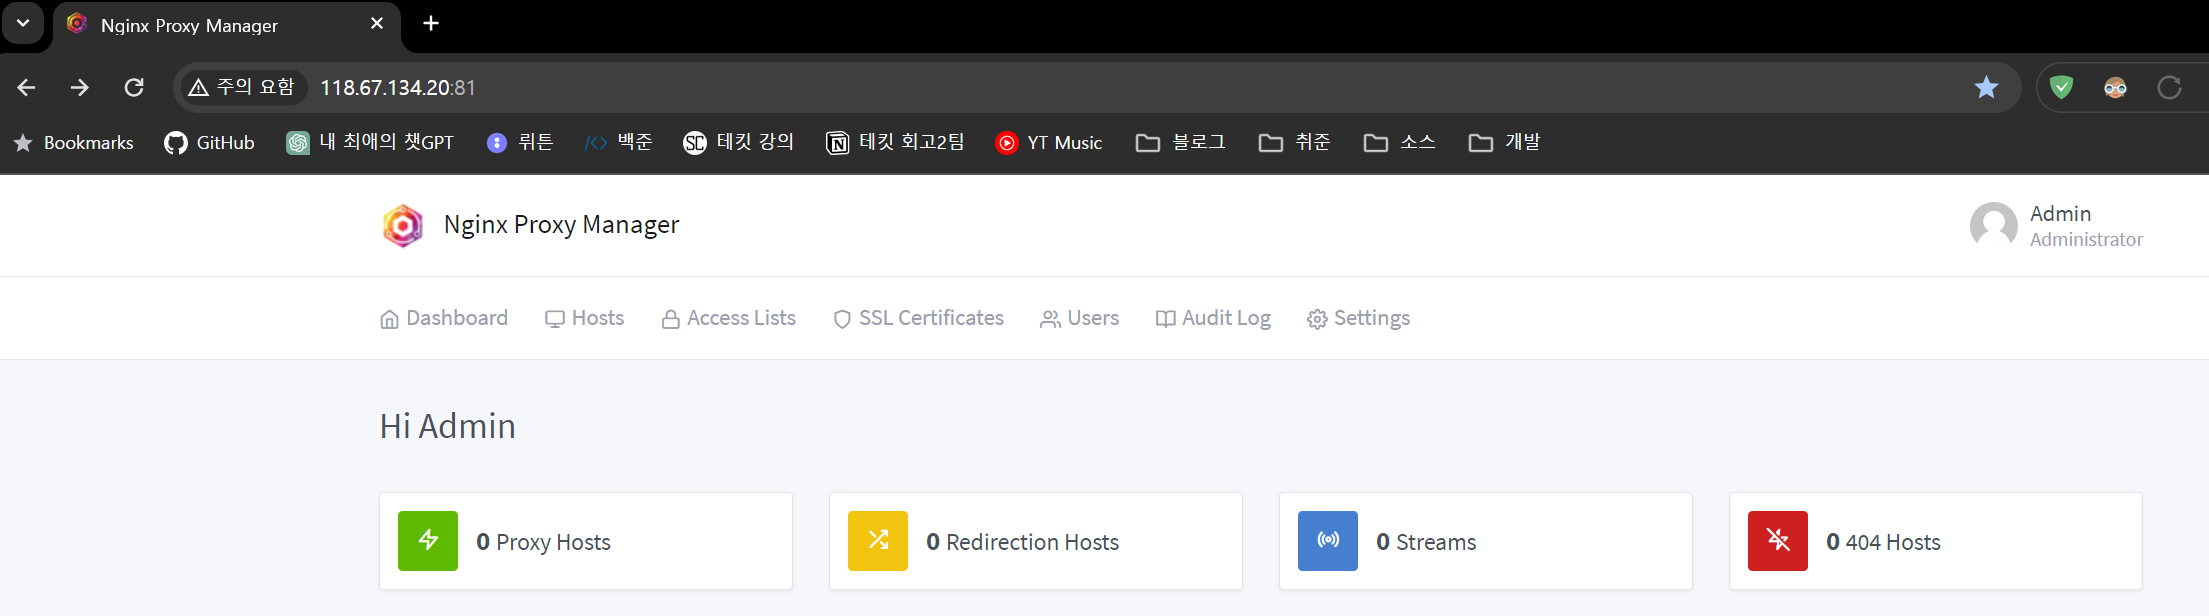
Task: Click the blue Streams broadcast icon
Action: [x=1328, y=541]
